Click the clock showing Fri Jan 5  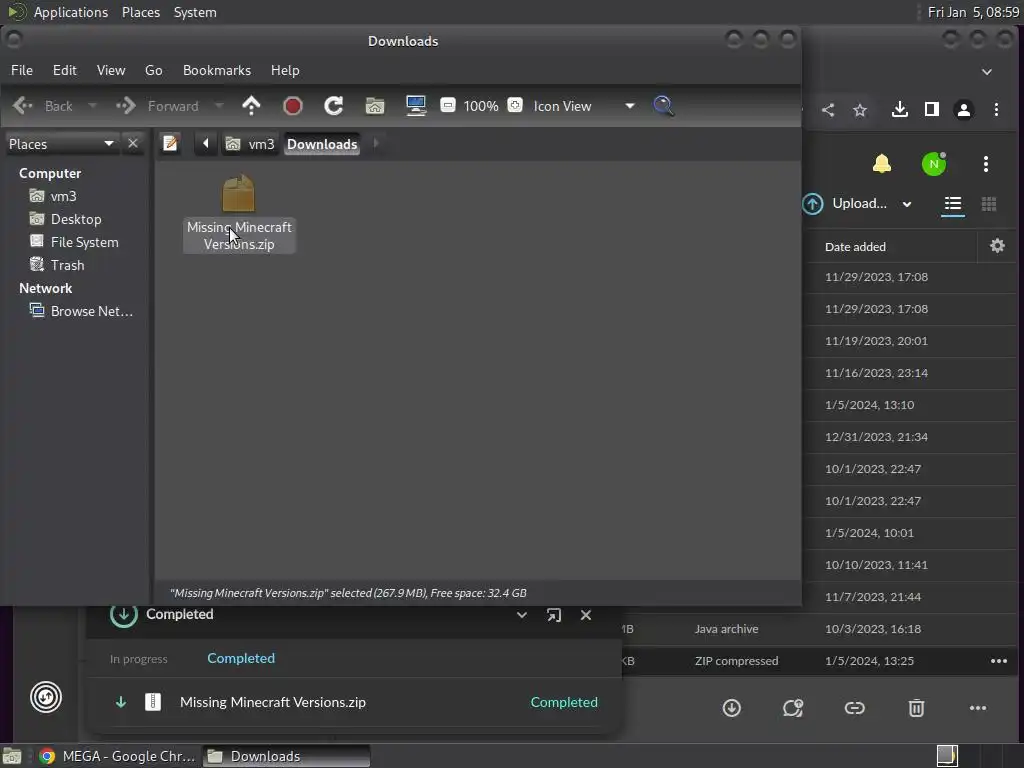point(973,12)
